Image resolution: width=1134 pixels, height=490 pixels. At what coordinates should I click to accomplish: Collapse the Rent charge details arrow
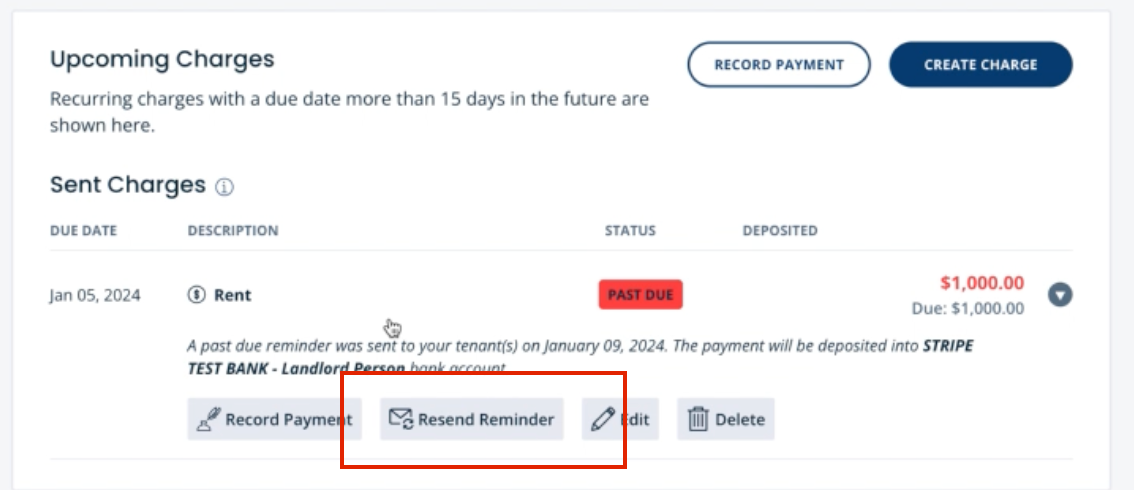pyautogui.click(x=1060, y=295)
